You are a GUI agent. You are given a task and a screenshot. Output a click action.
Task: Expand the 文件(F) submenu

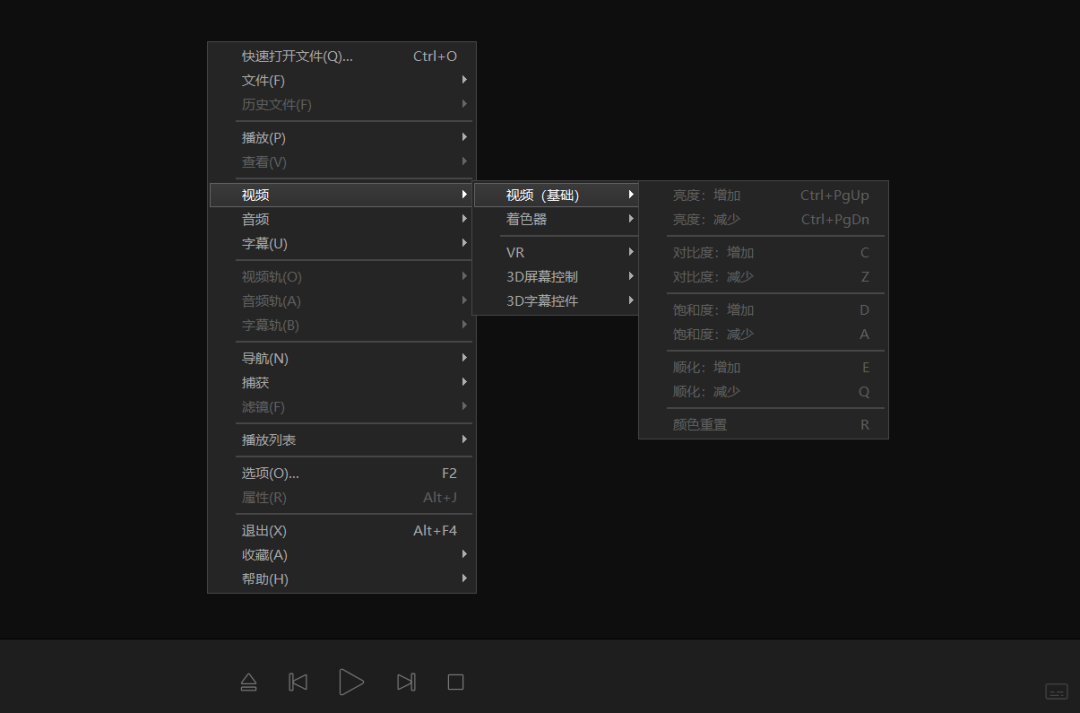(x=342, y=81)
